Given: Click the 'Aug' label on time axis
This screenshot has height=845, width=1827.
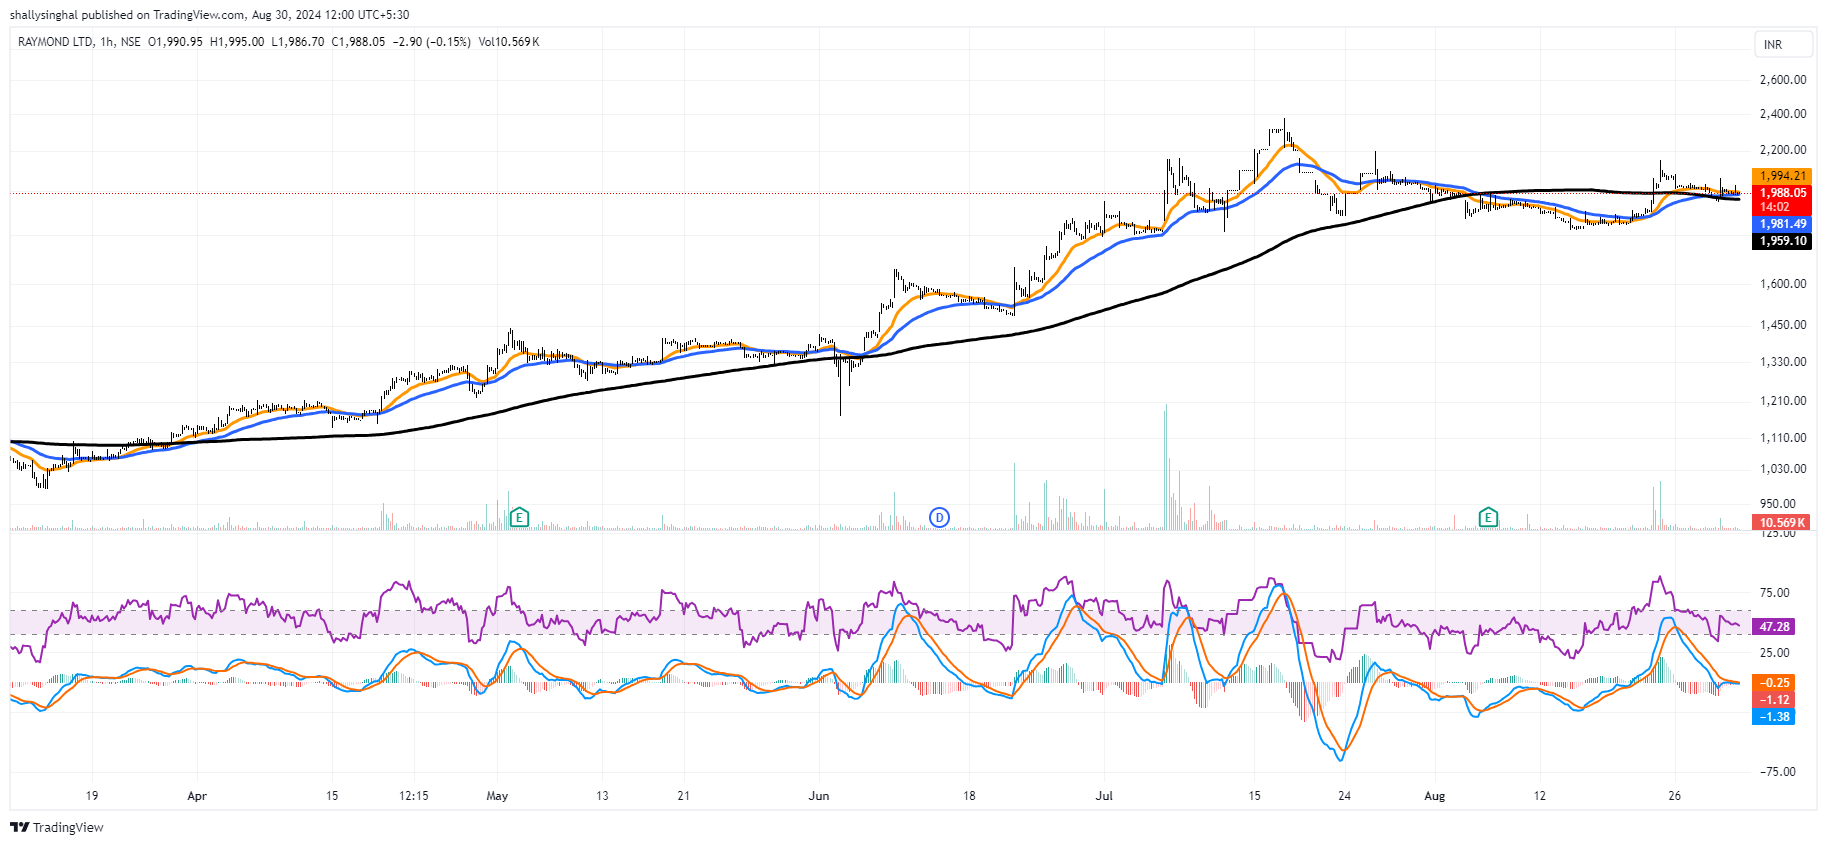Looking at the screenshot, I should coord(1434,796).
